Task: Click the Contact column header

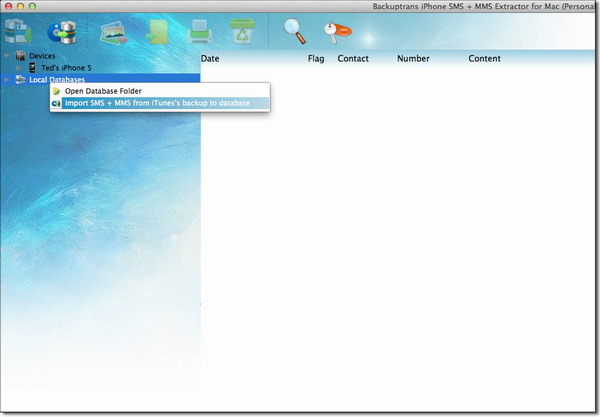Action: (353, 59)
